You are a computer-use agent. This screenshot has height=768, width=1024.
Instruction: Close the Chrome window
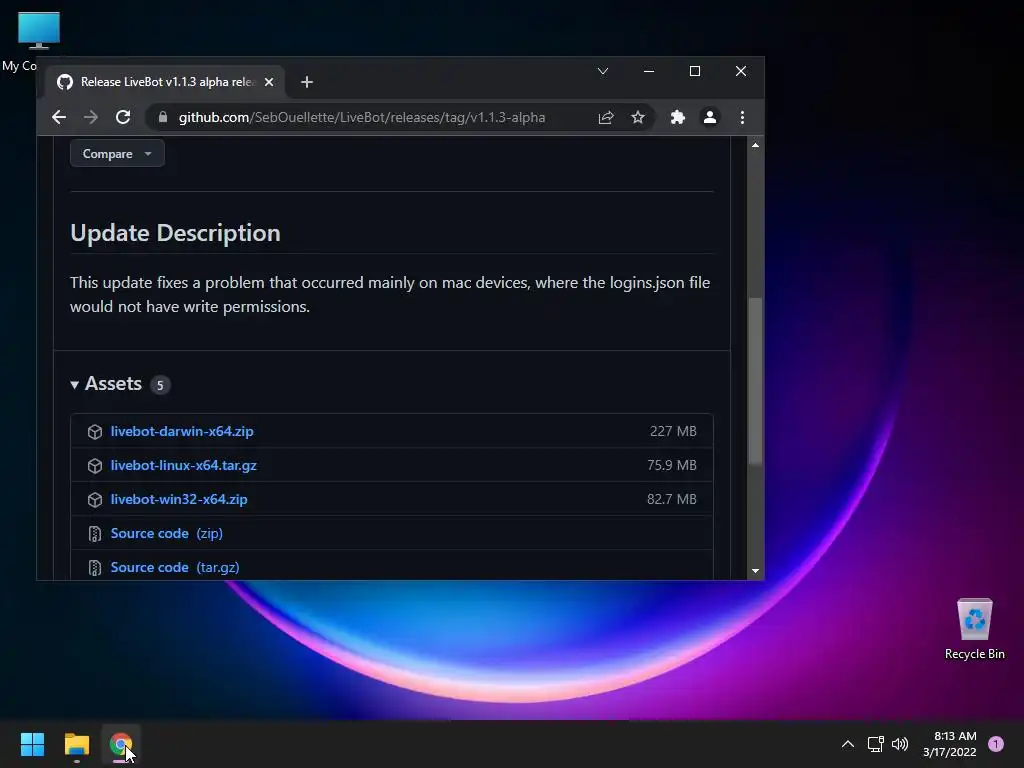[741, 71]
